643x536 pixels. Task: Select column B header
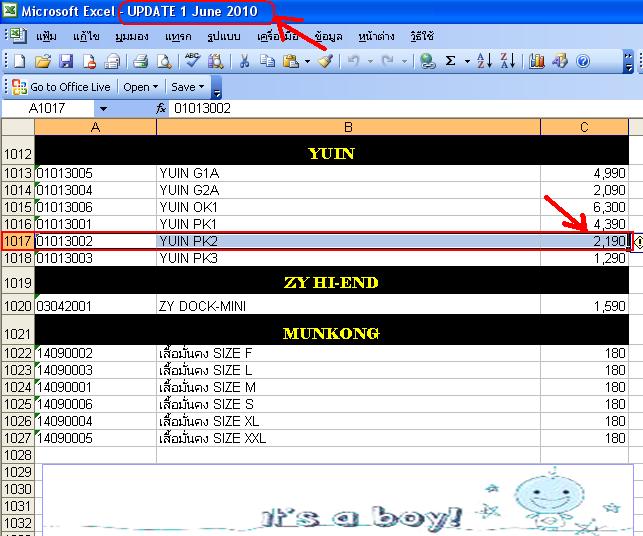[348, 126]
